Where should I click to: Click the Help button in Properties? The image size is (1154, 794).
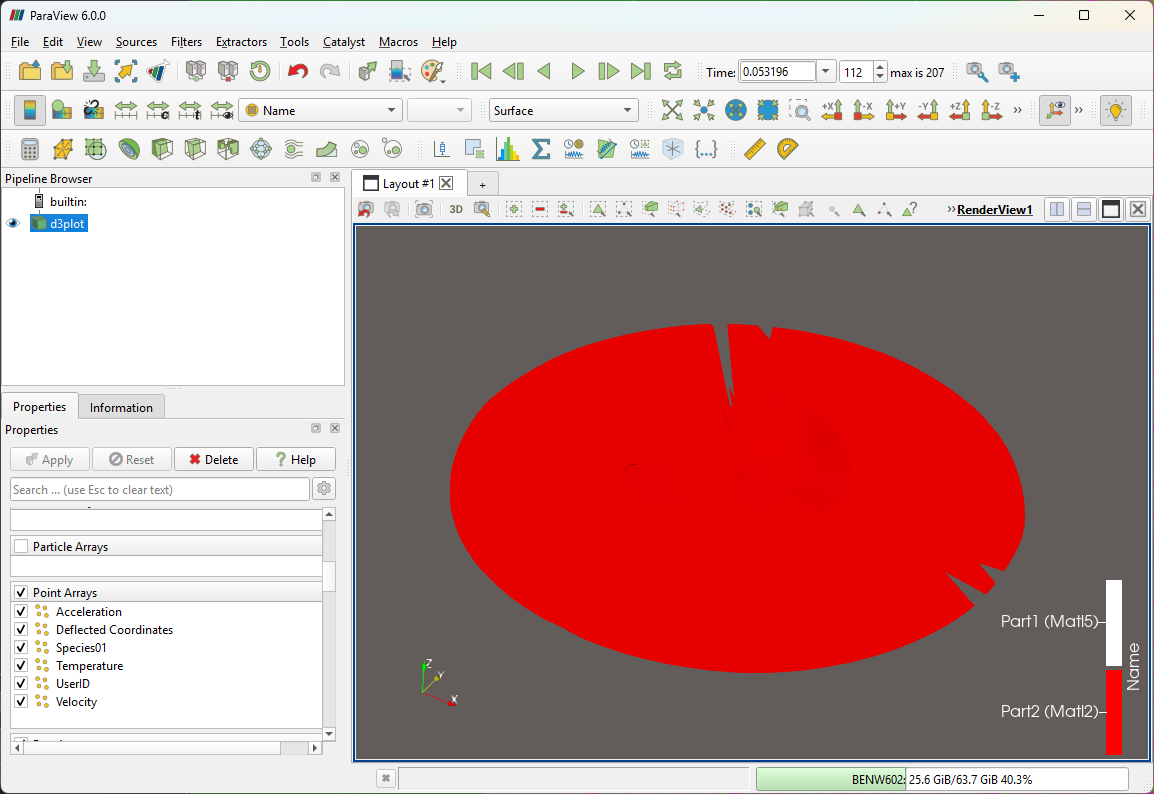(x=295, y=459)
